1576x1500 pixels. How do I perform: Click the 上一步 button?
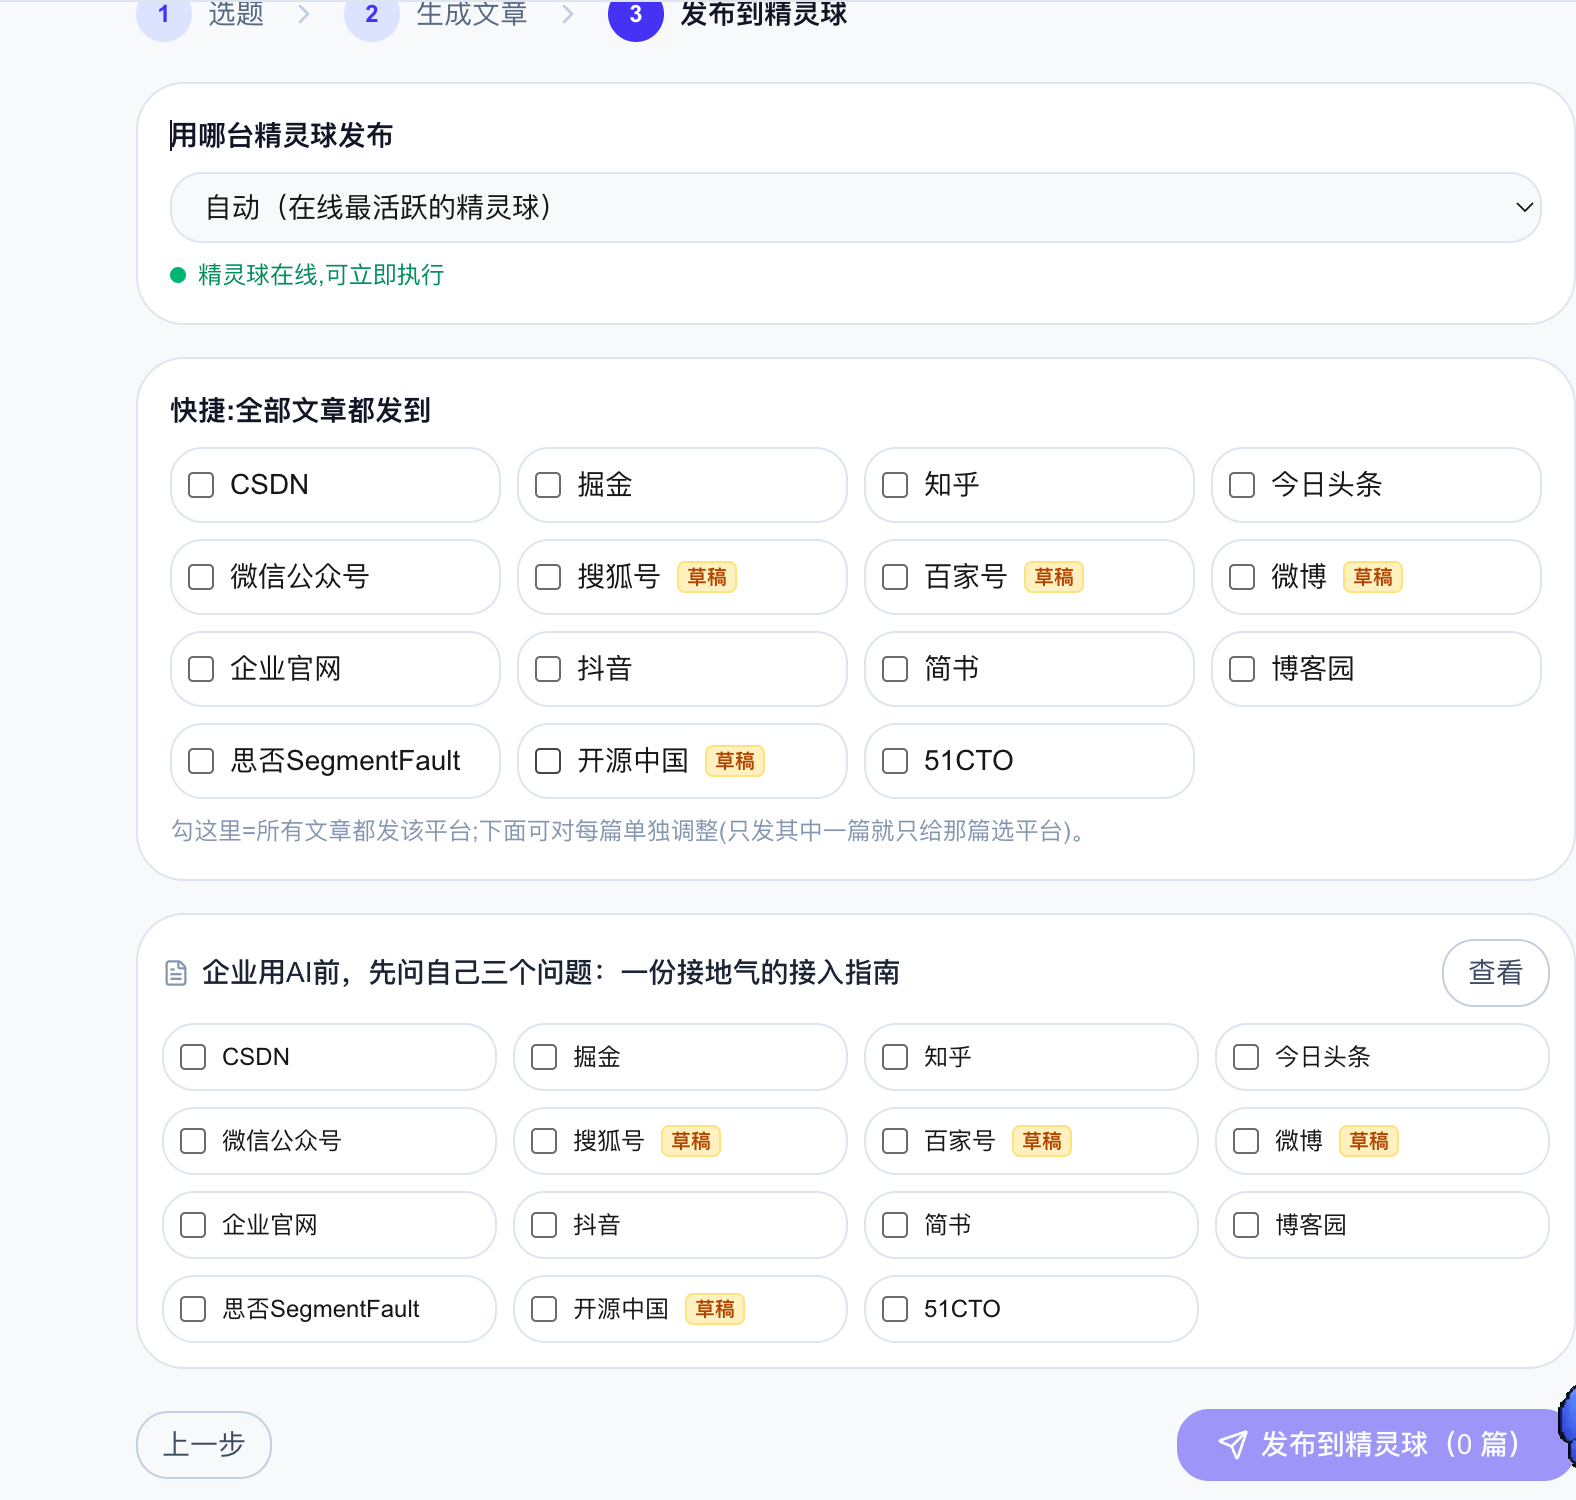(204, 1444)
